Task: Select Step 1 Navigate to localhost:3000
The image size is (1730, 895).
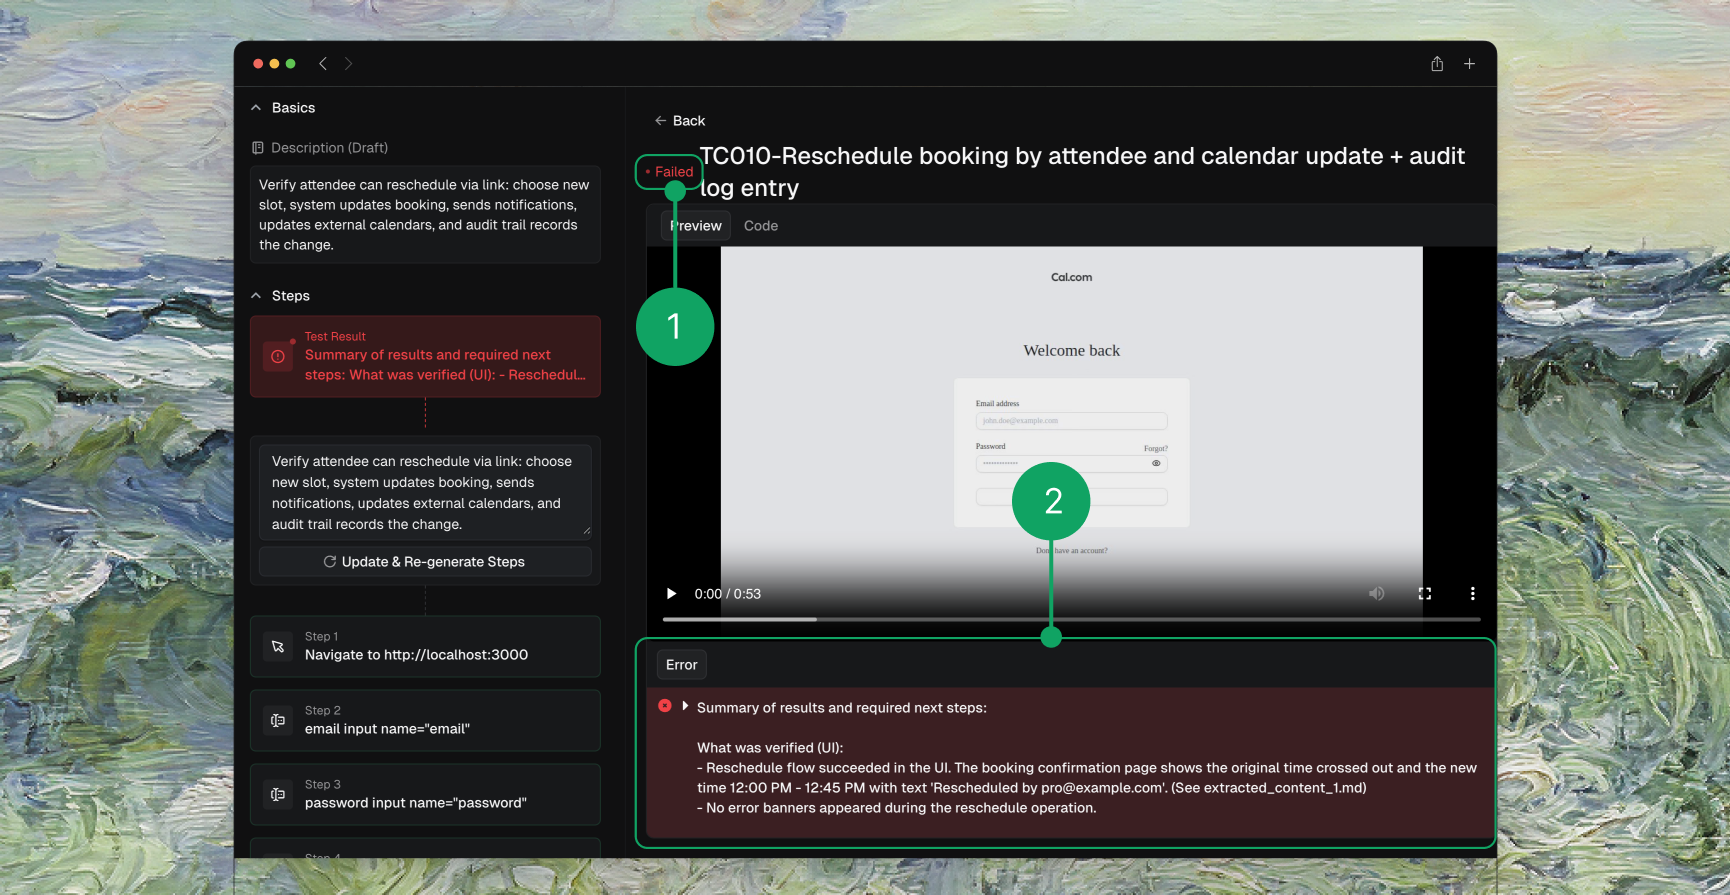Action: [x=425, y=647]
